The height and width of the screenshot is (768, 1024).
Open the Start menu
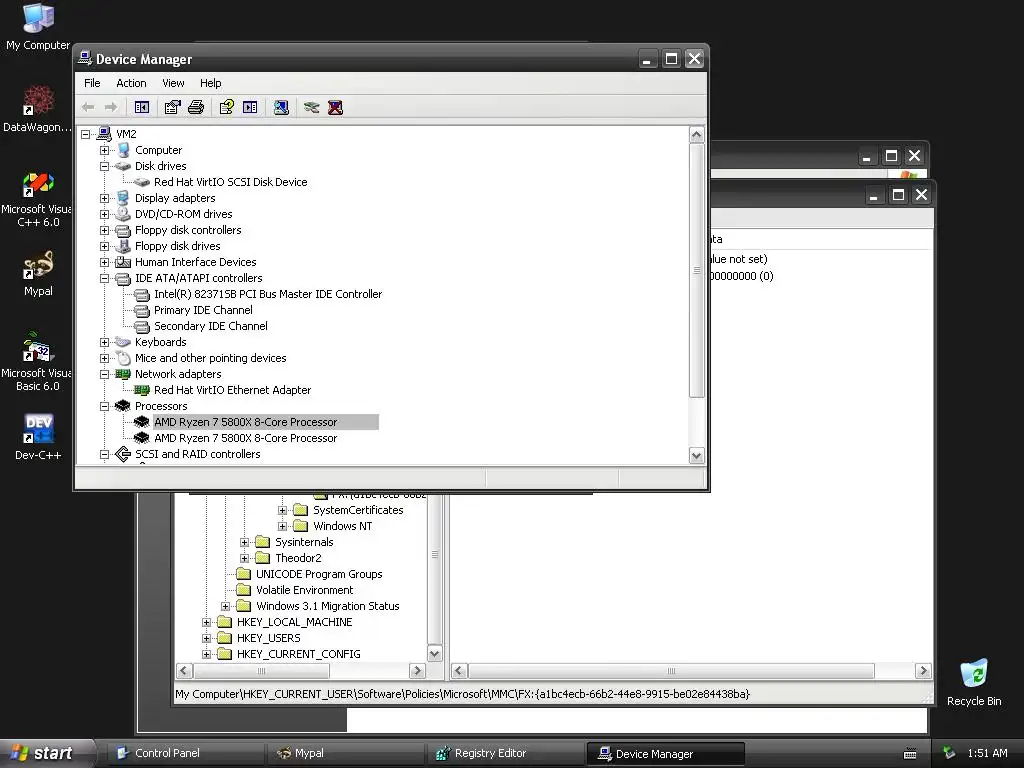click(47, 753)
